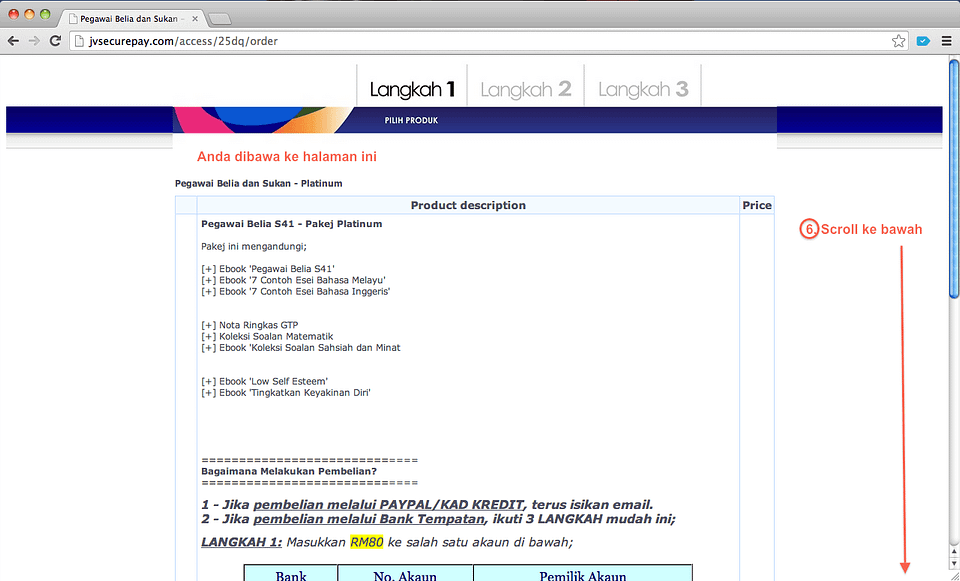Reload the page with the refresh icon

(55, 41)
